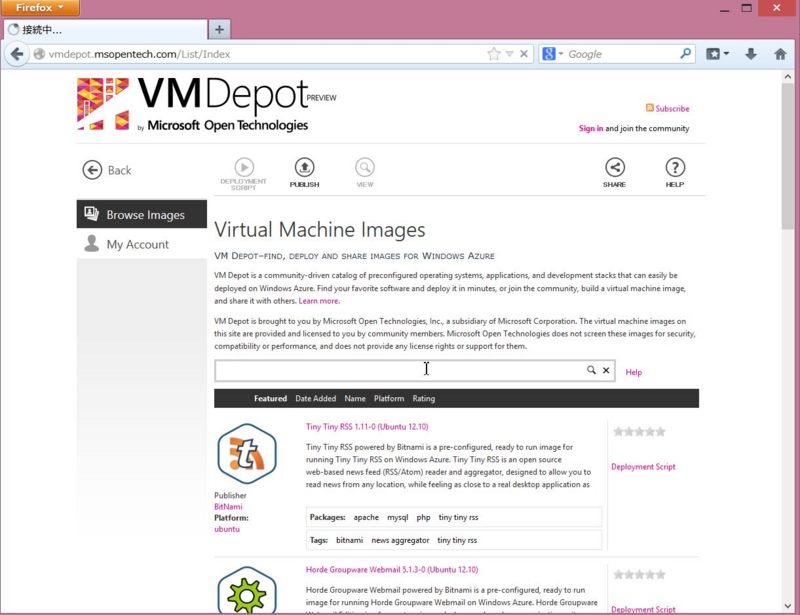Stop page loading with X button
This screenshot has width=800, height=615.
click(x=523, y=54)
